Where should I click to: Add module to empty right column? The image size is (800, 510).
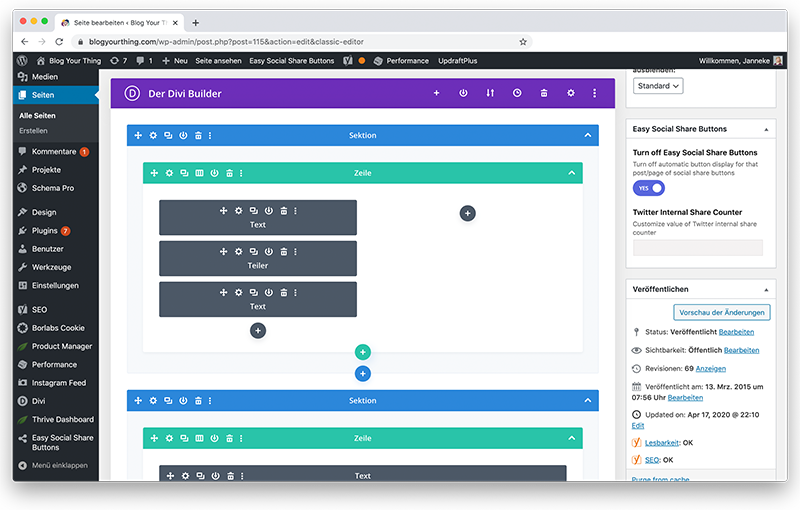(467, 213)
